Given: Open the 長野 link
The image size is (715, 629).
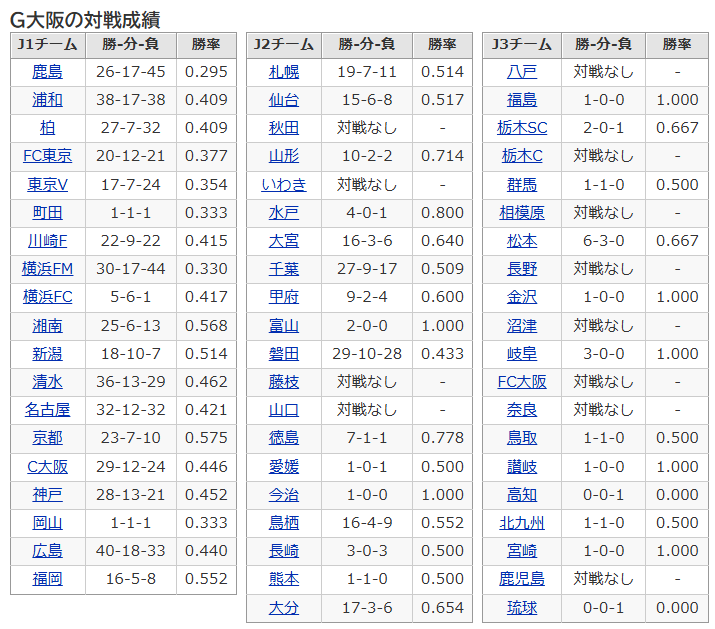Looking at the screenshot, I should [522, 269].
